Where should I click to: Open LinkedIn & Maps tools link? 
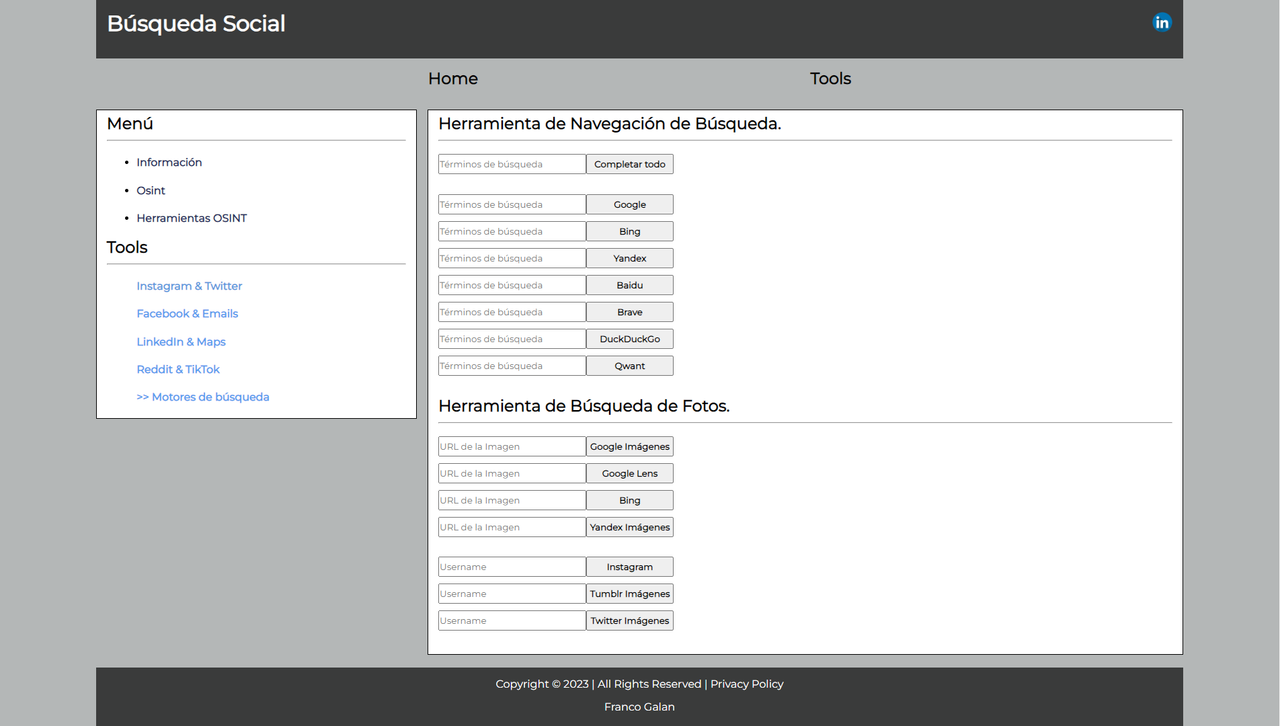(181, 342)
